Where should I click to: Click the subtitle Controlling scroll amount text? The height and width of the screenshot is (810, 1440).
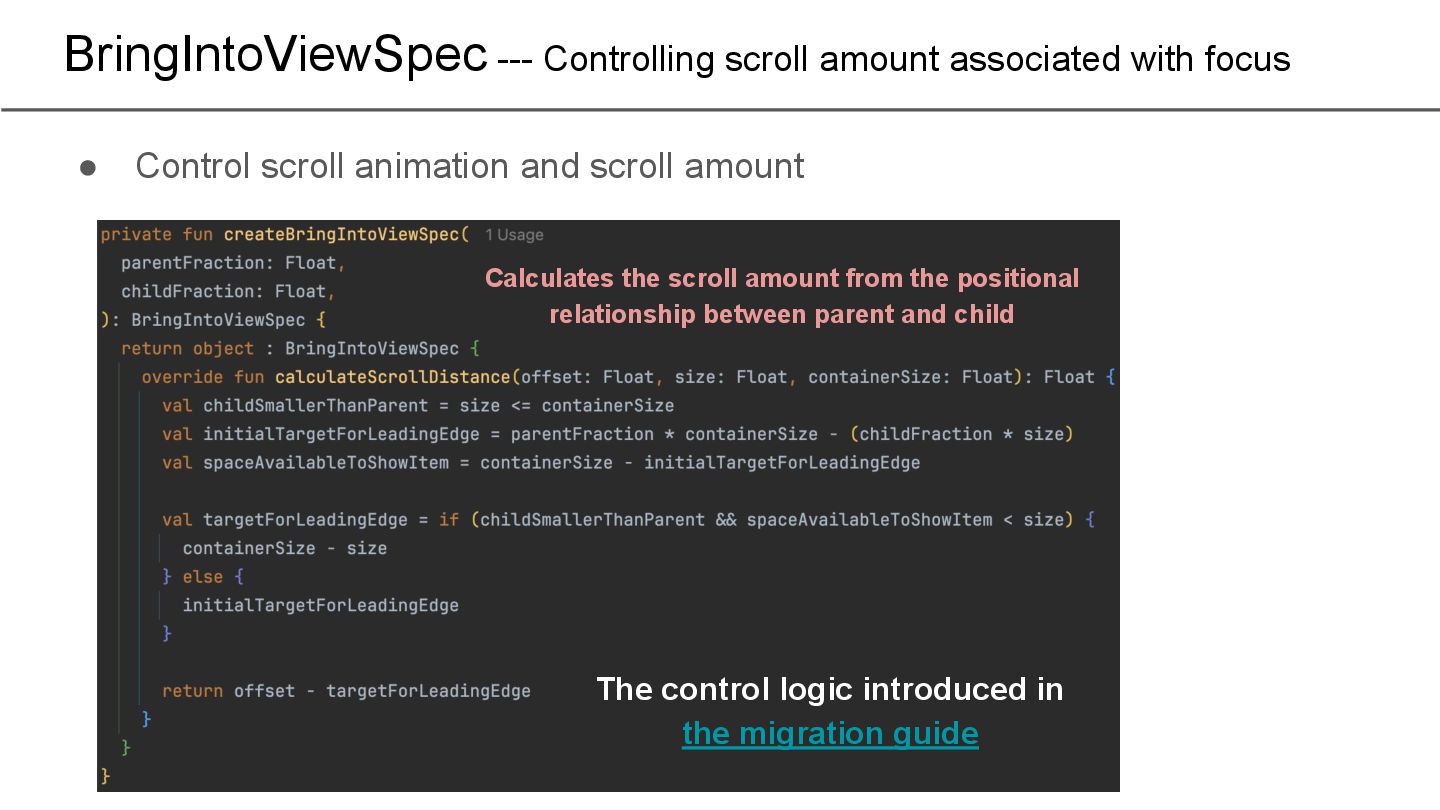pyautogui.click(x=917, y=59)
